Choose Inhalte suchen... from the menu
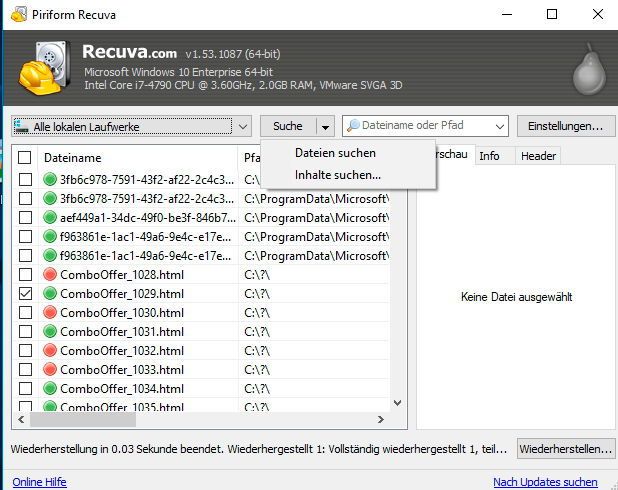 (x=338, y=175)
